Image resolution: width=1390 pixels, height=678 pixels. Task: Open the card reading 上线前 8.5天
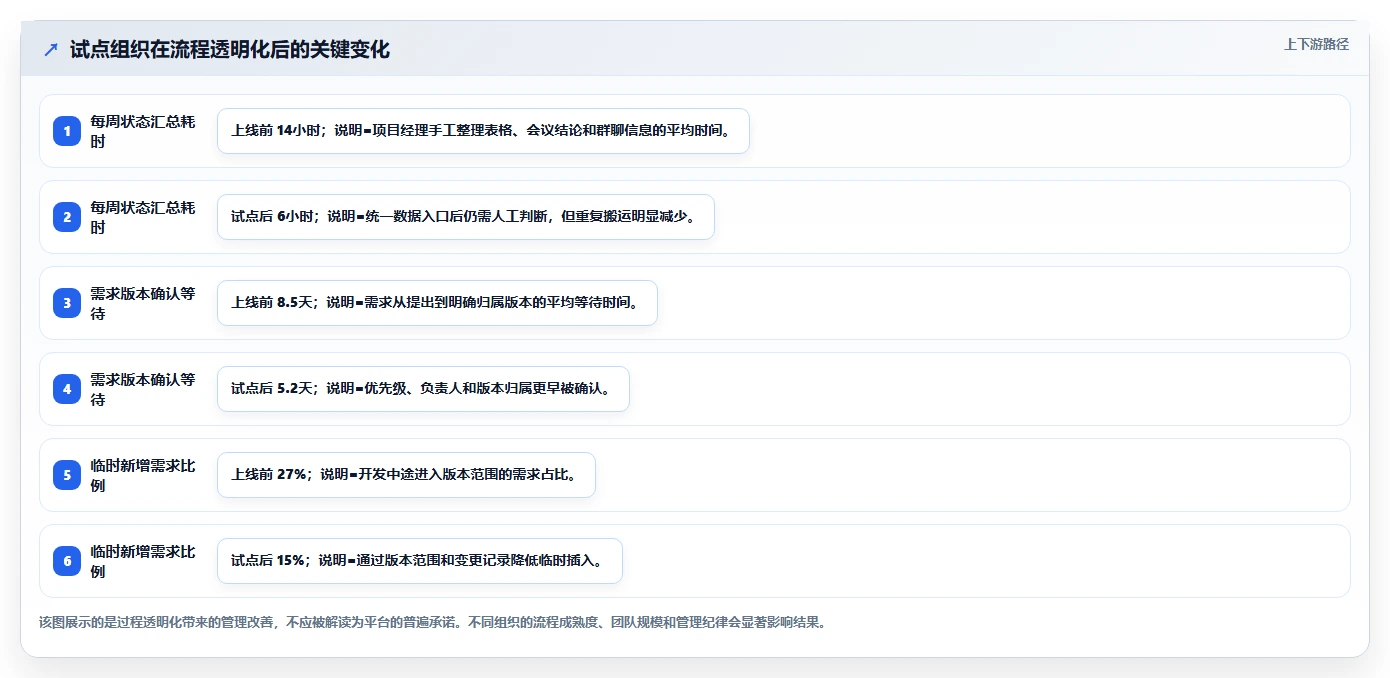(x=437, y=303)
